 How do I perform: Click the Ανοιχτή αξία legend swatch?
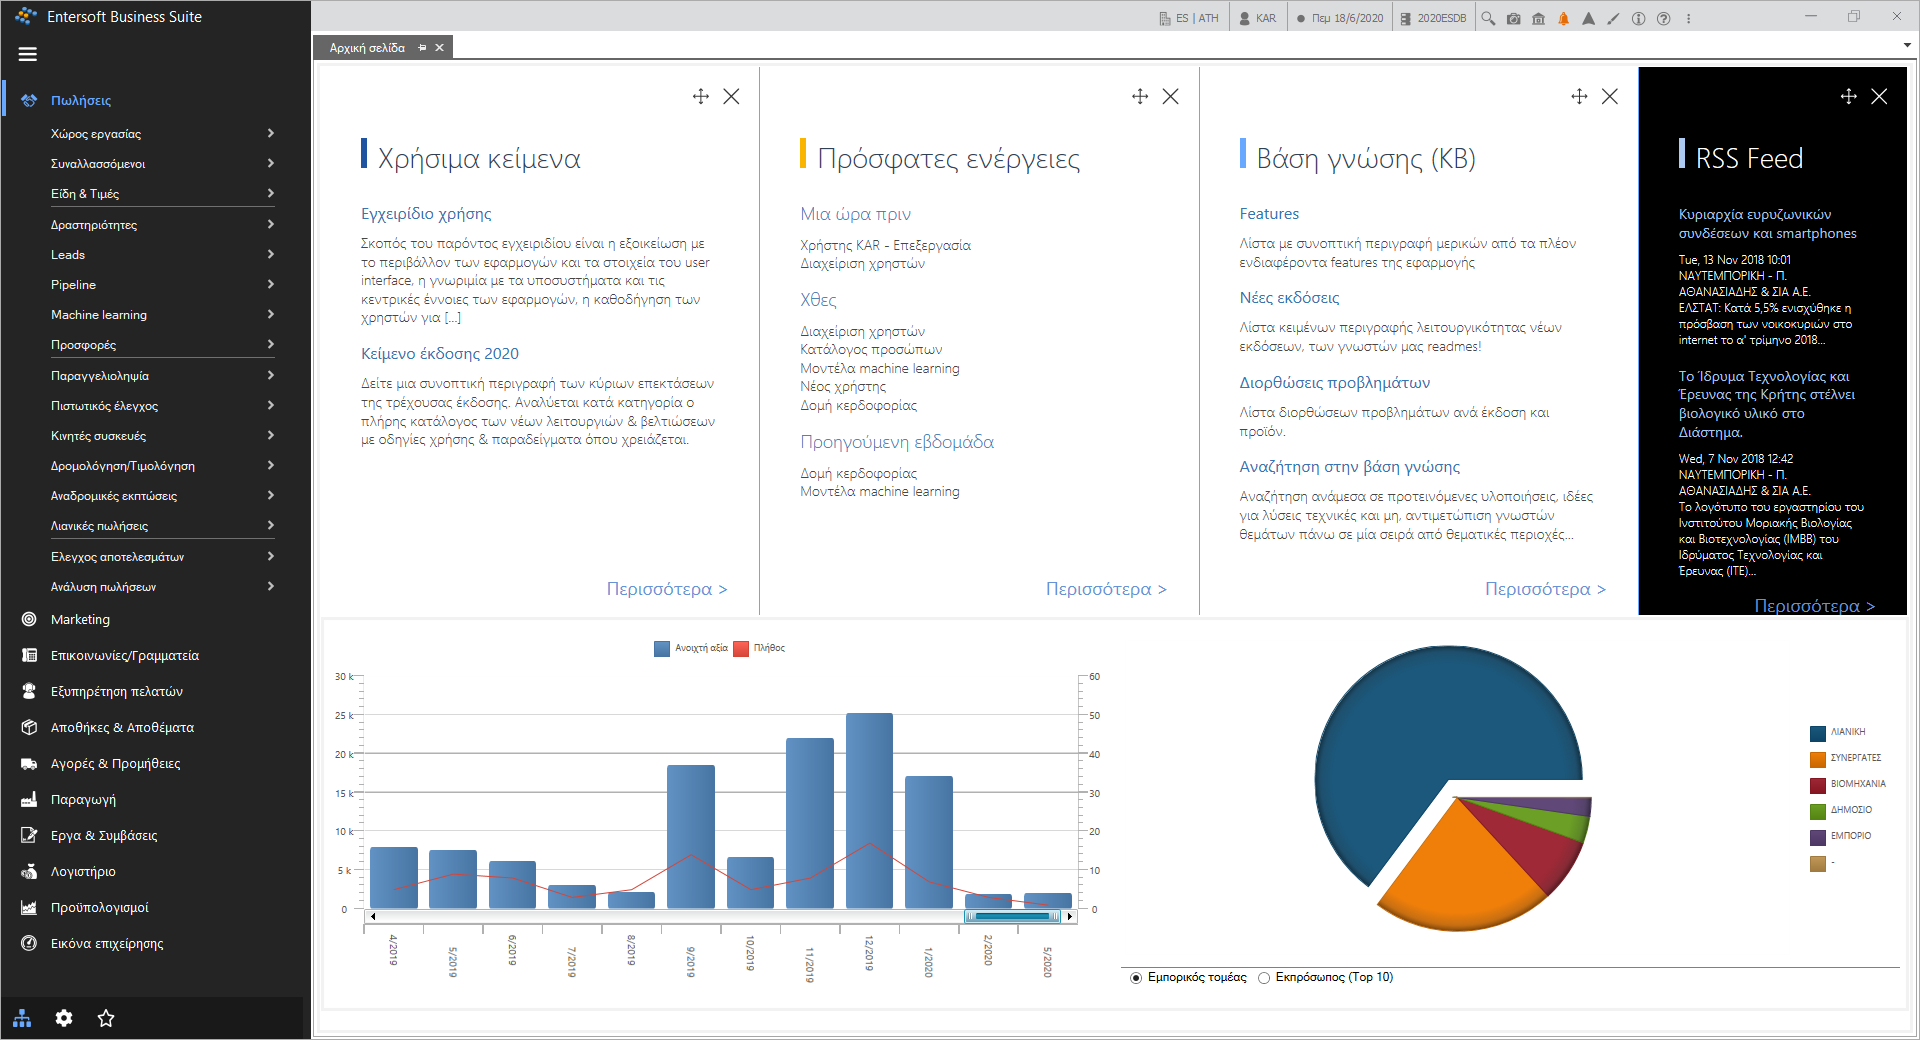[662, 648]
